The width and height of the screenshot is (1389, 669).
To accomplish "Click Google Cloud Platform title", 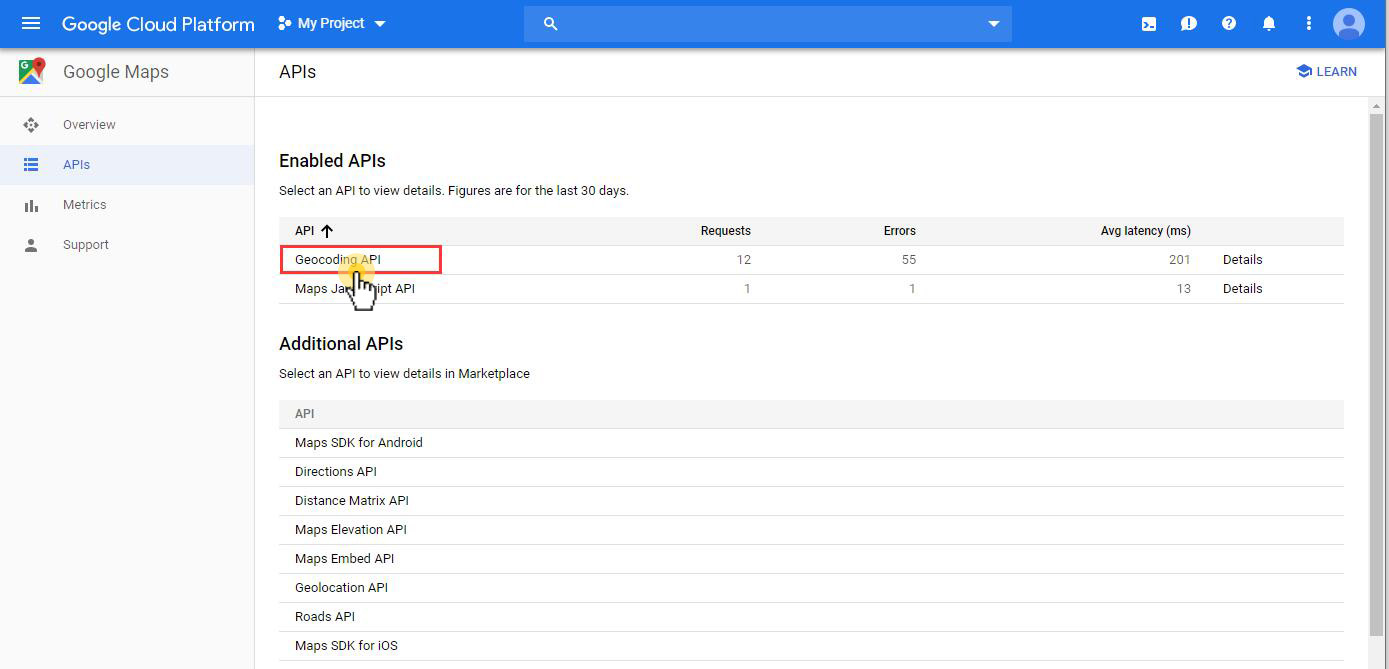I will (x=158, y=23).
